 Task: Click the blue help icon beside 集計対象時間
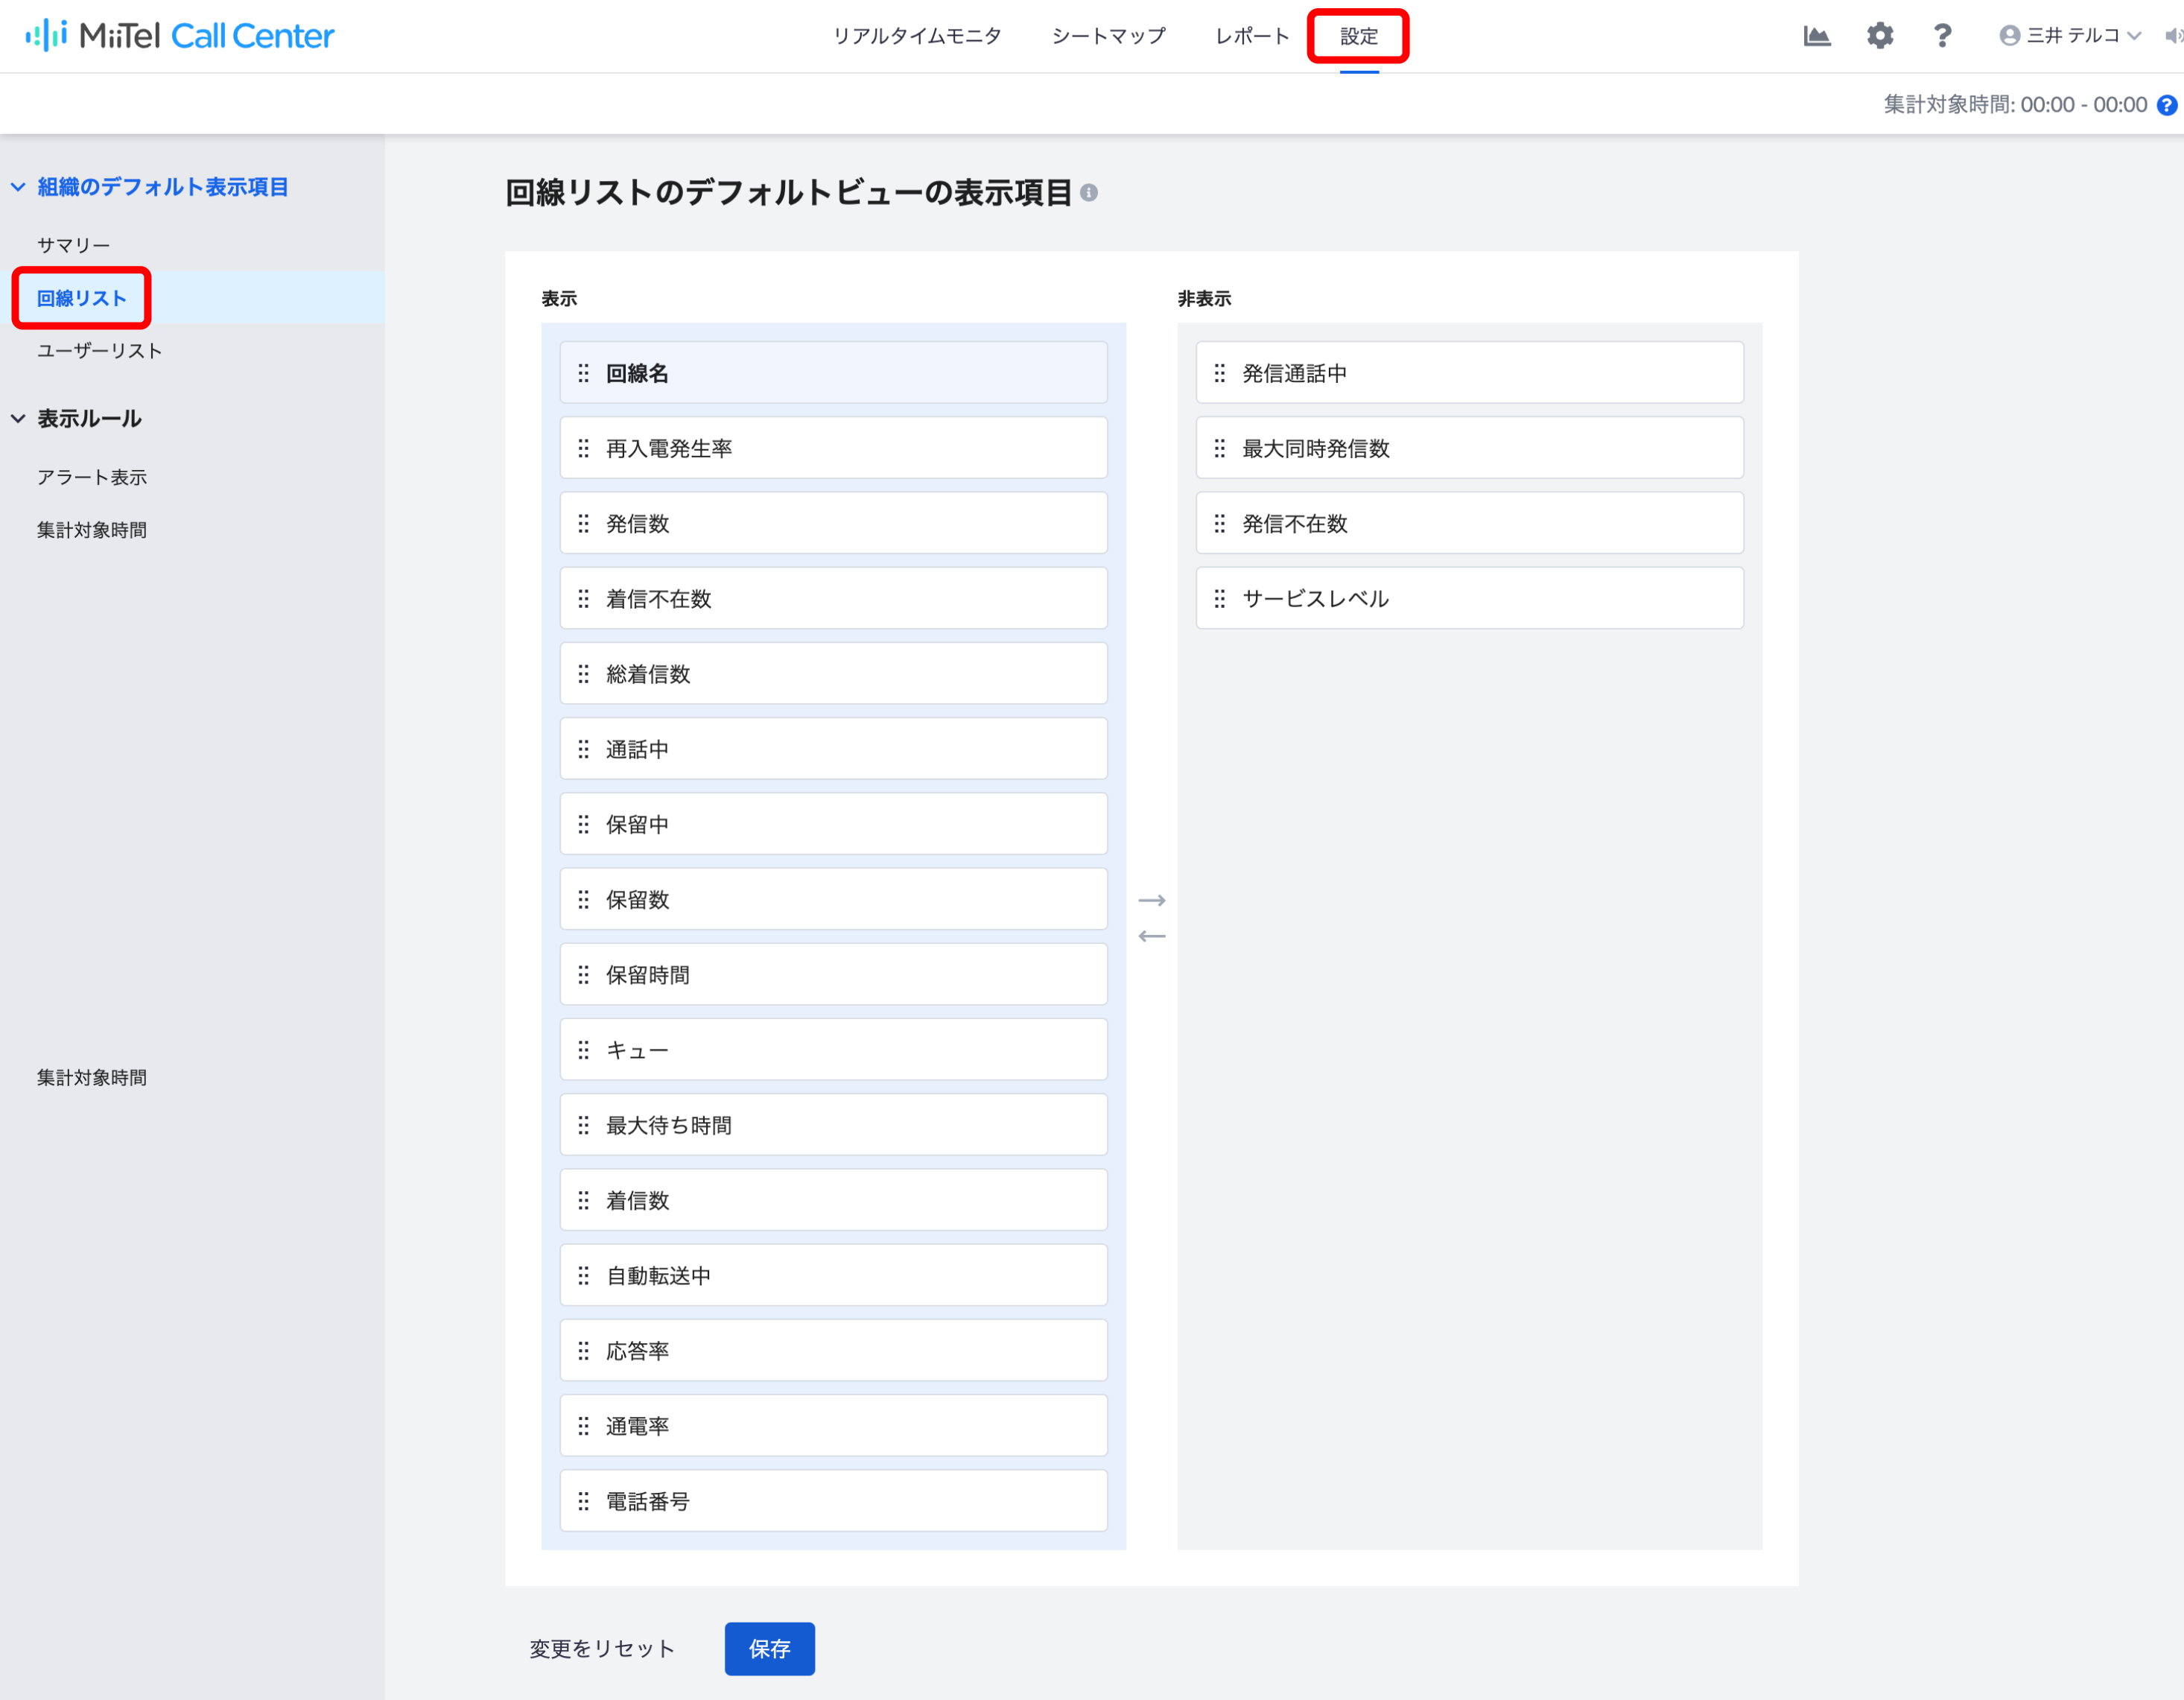2166,105
